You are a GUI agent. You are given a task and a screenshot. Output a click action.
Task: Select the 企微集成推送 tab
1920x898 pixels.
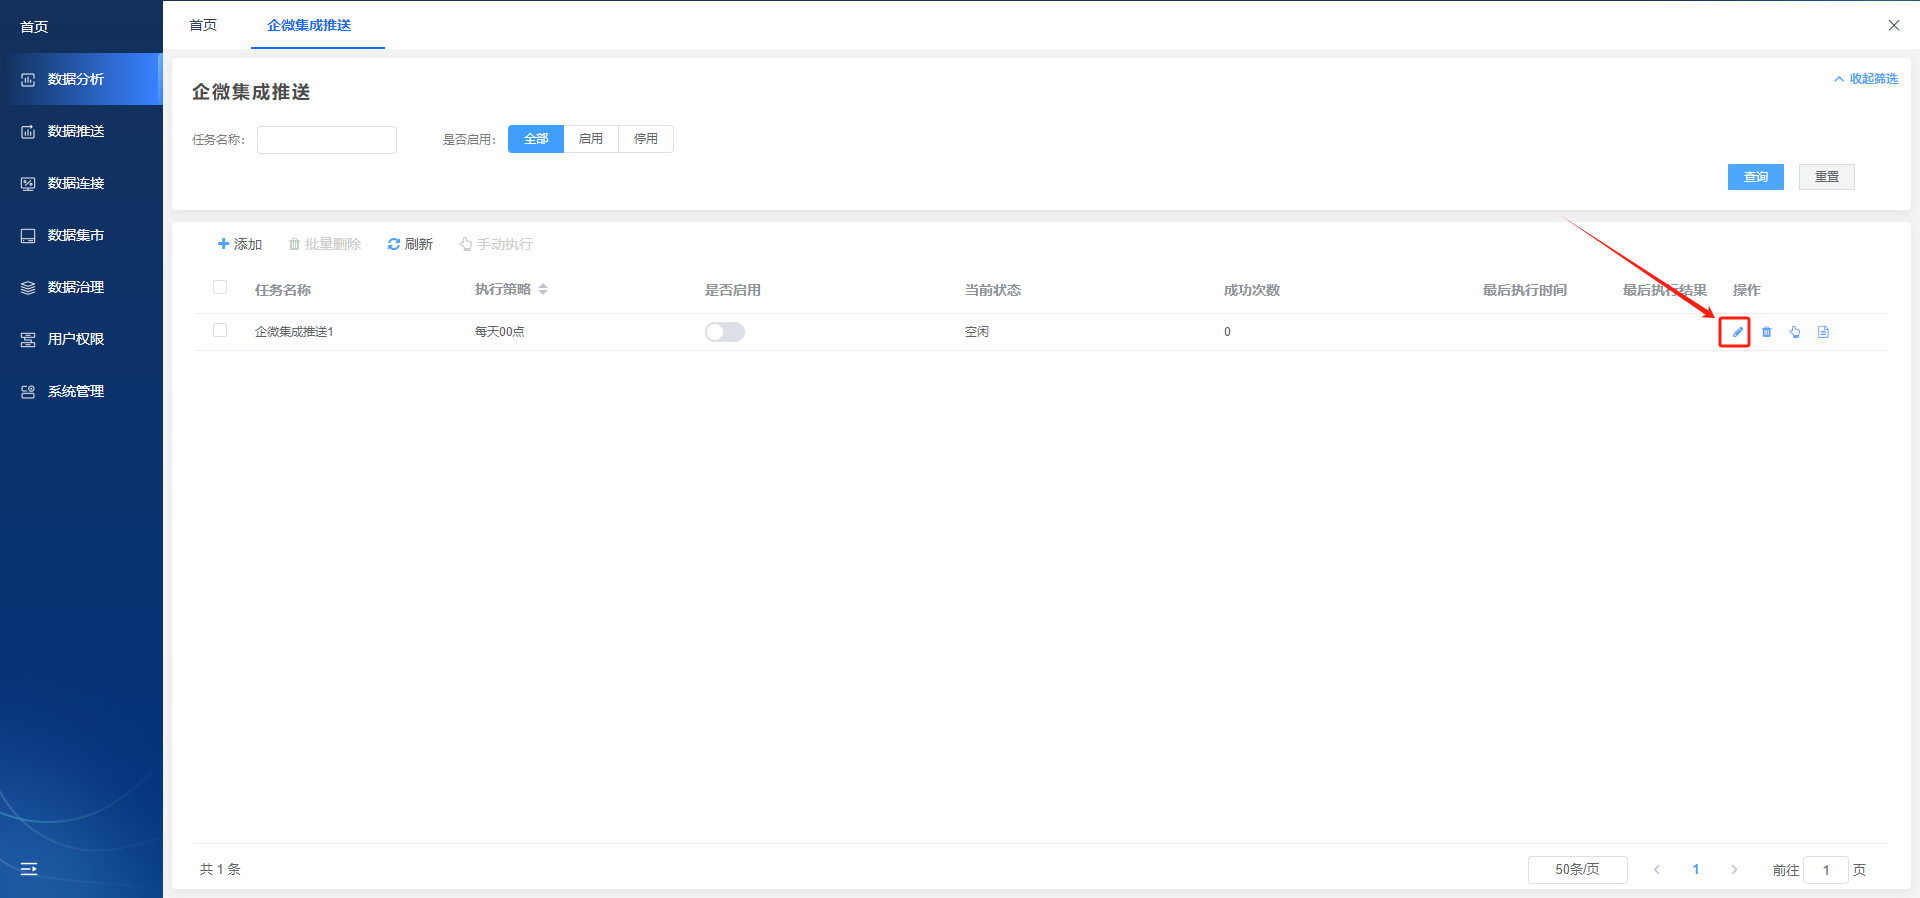[309, 25]
